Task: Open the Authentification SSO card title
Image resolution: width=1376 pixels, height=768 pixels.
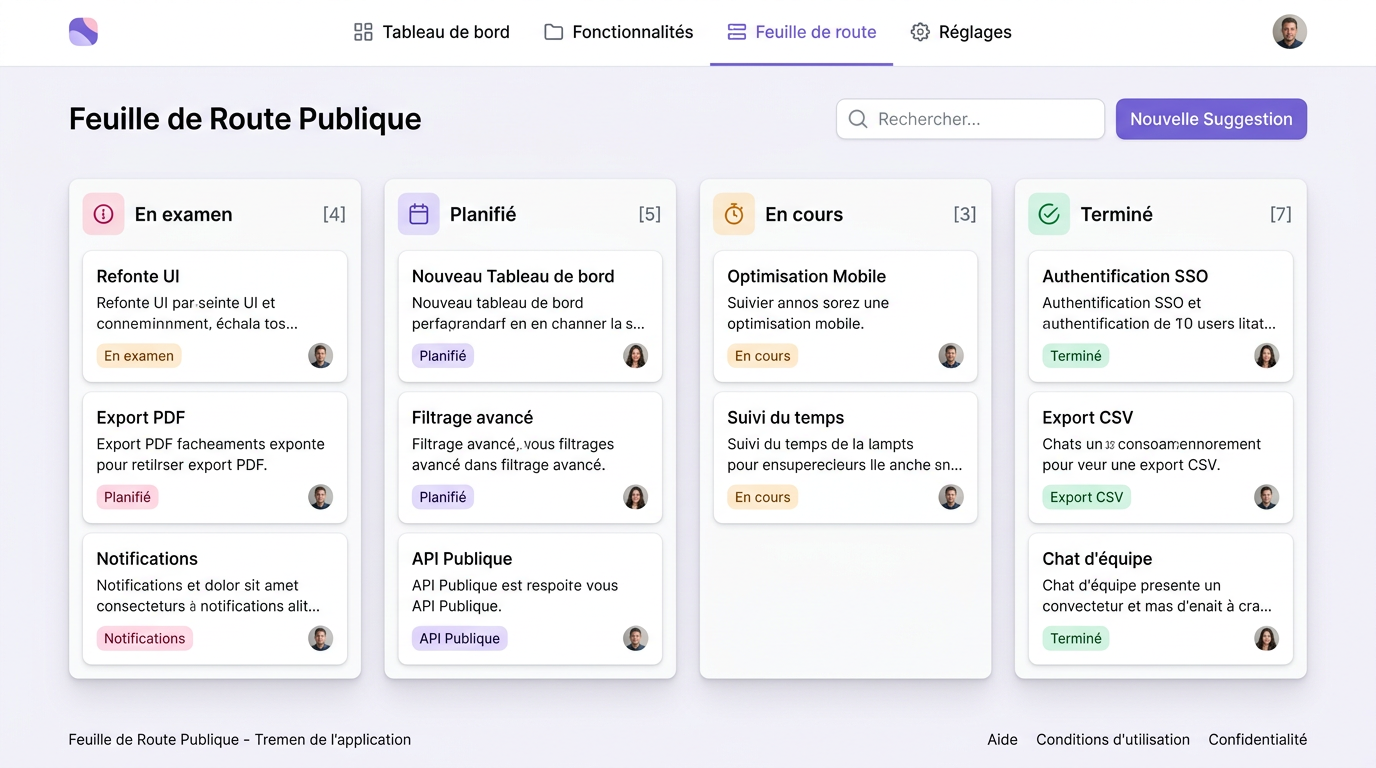Action: pyautogui.click(x=1125, y=276)
